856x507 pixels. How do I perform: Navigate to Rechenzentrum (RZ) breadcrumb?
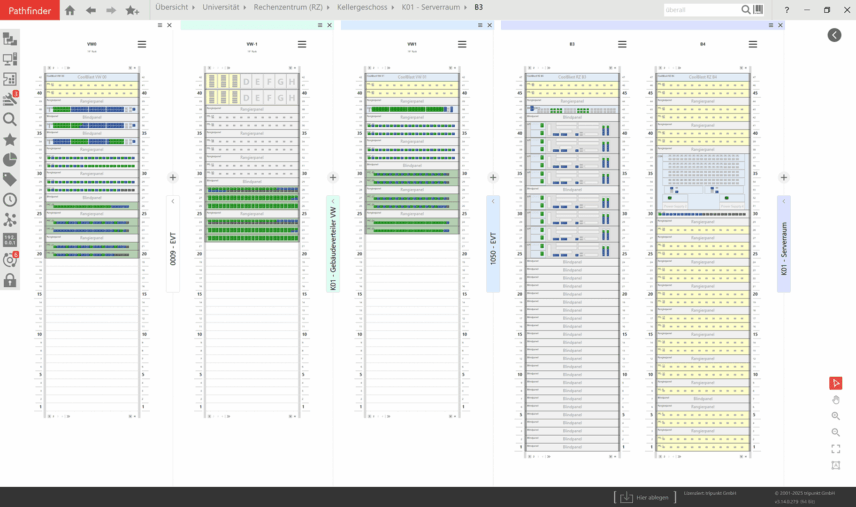point(288,7)
